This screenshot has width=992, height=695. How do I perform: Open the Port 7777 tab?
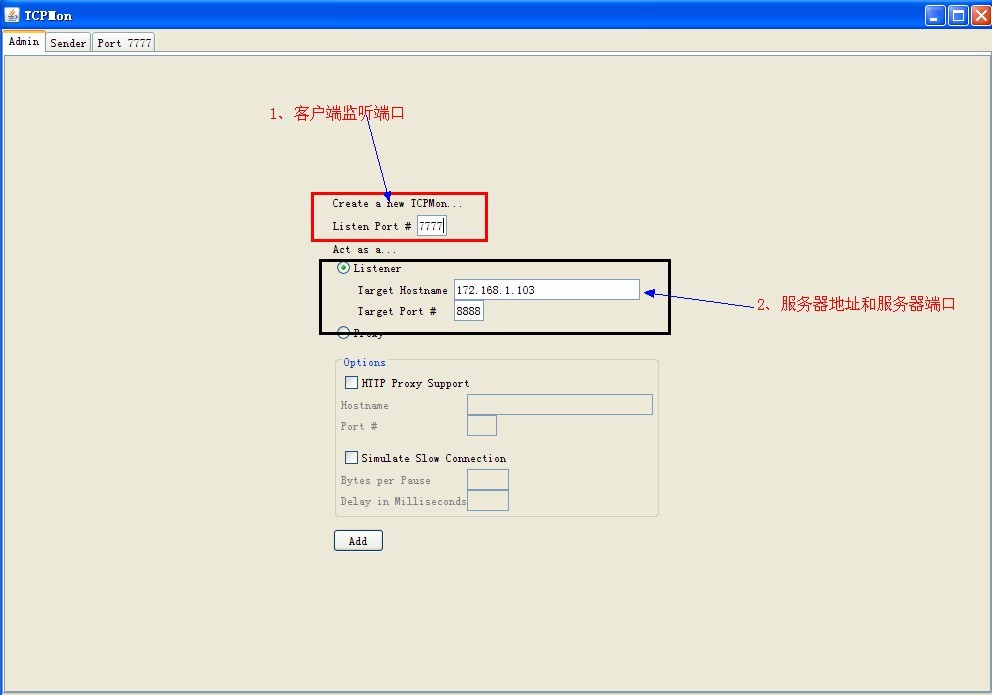pyautogui.click(x=123, y=42)
